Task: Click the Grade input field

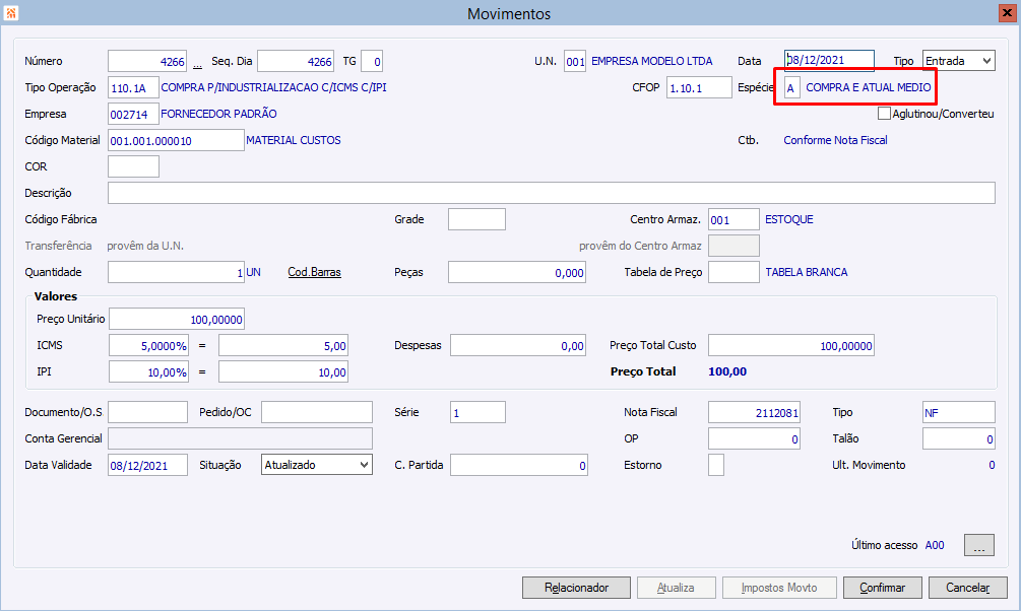Action: point(477,220)
